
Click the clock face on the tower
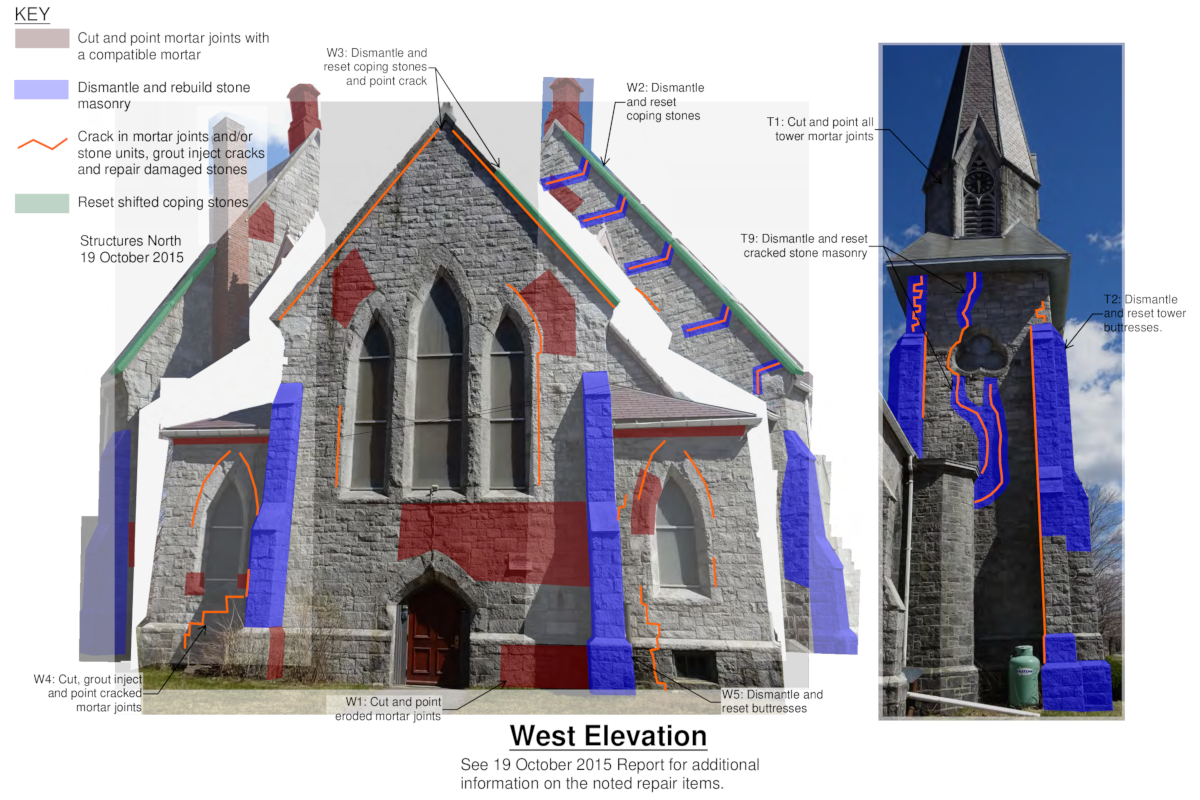tap(978, 183)
